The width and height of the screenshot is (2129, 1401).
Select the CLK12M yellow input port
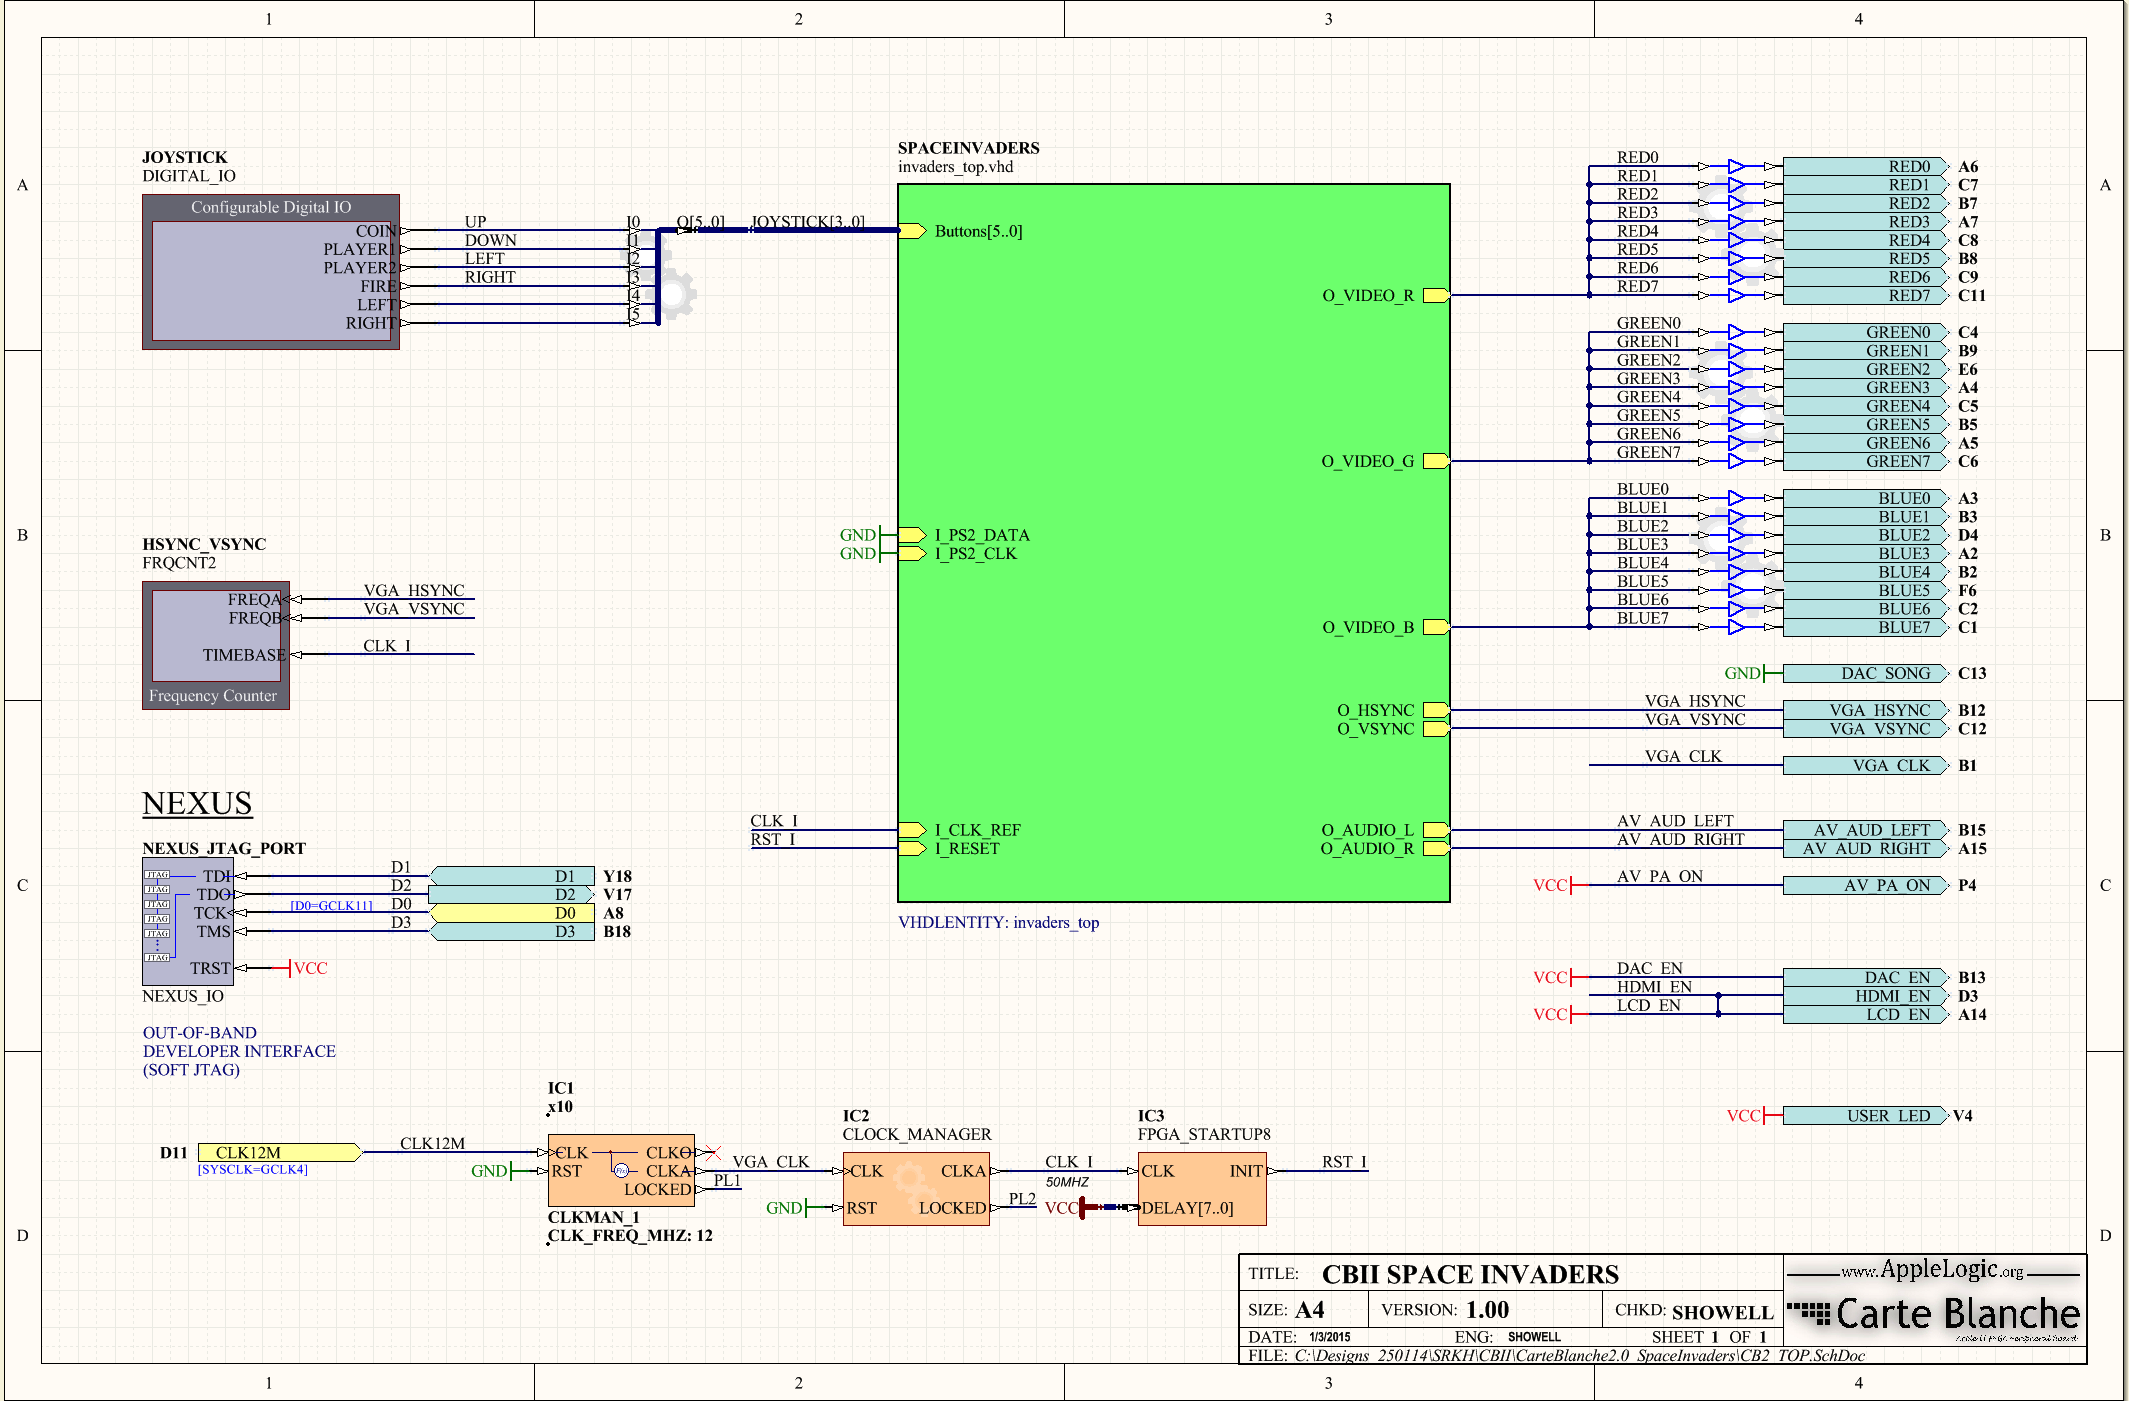click(x=279, y=1152)
